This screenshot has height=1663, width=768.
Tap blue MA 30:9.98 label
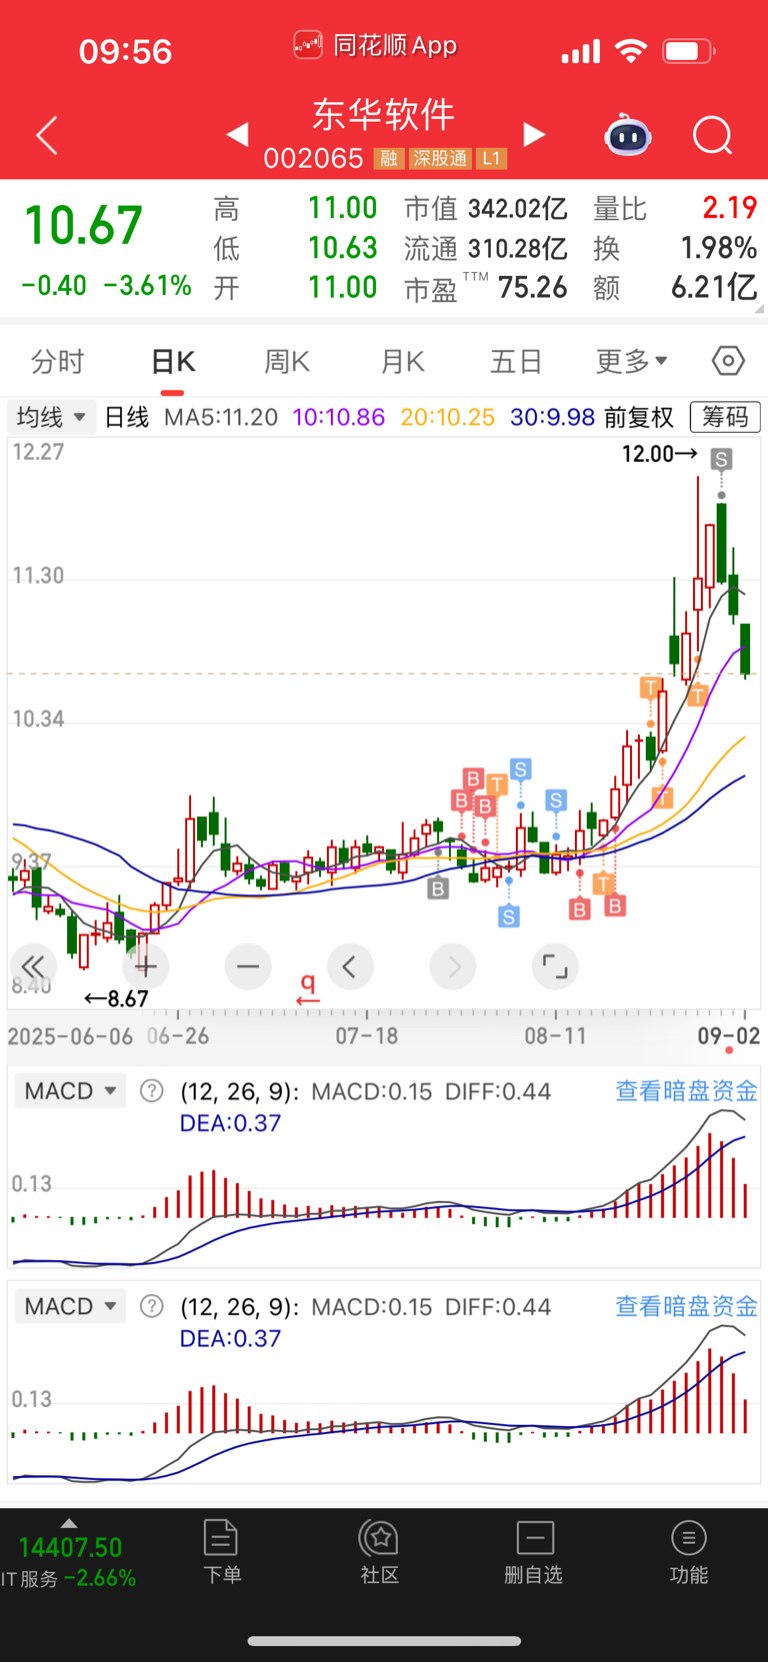coord(553,417)
